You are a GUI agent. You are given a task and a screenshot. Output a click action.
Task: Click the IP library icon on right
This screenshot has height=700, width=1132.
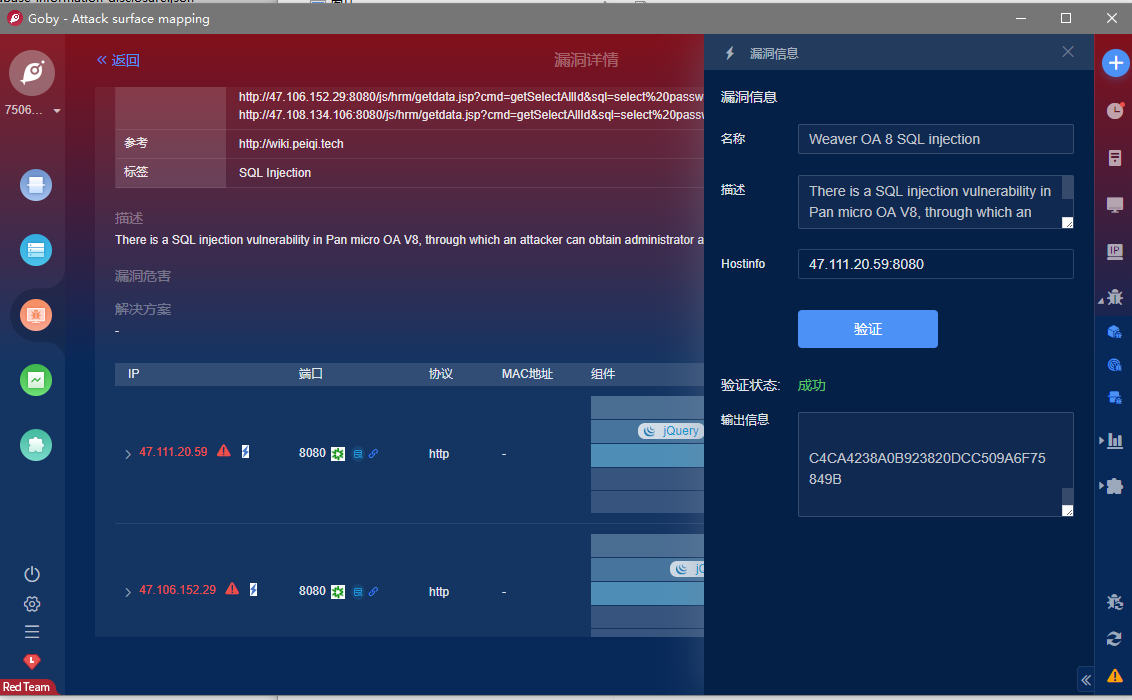1114,251
